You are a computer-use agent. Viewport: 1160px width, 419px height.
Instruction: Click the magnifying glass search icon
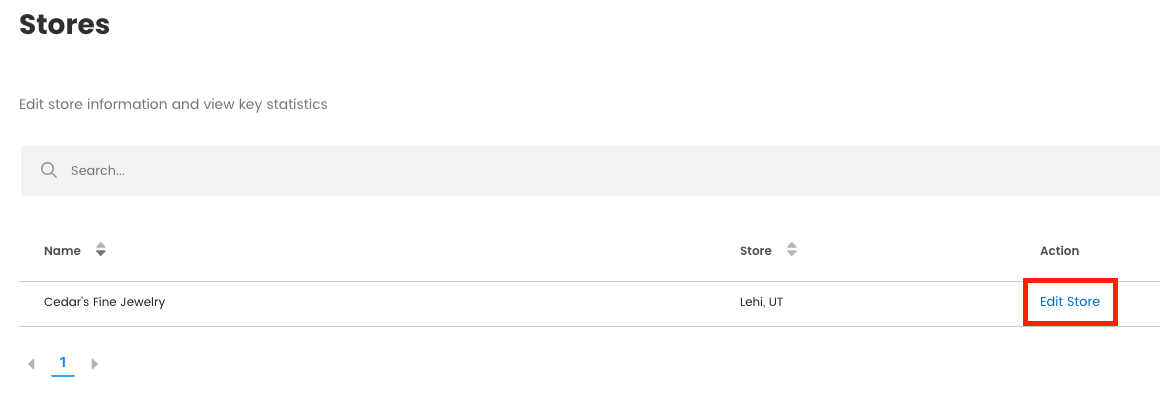click(48, 170)
